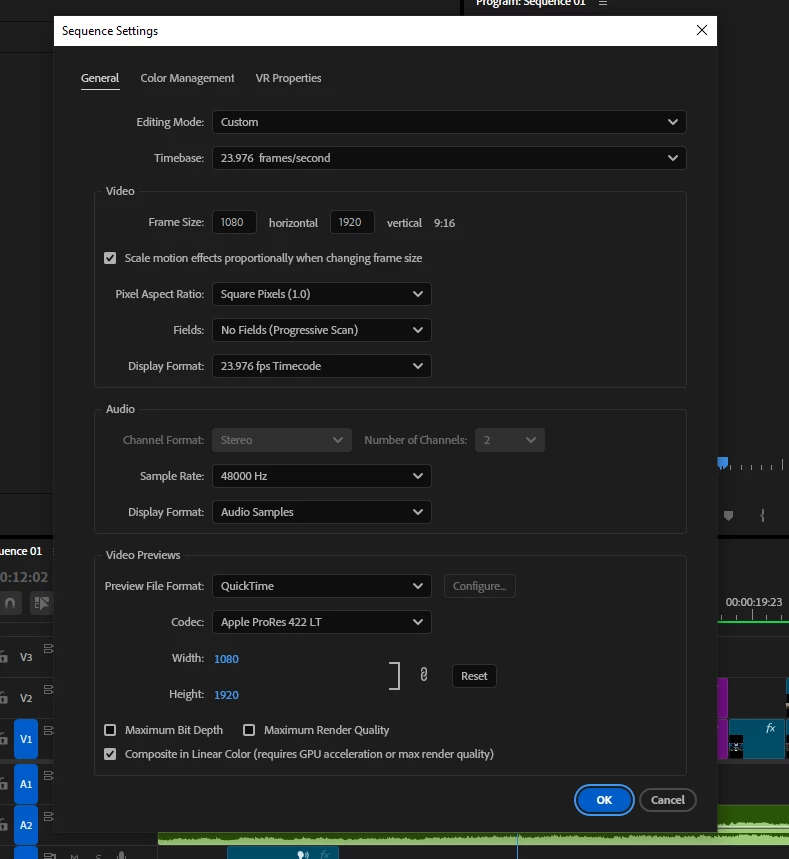Toggle sync lock icon for A1 track

pyautogui.click(x=48, y=775)
